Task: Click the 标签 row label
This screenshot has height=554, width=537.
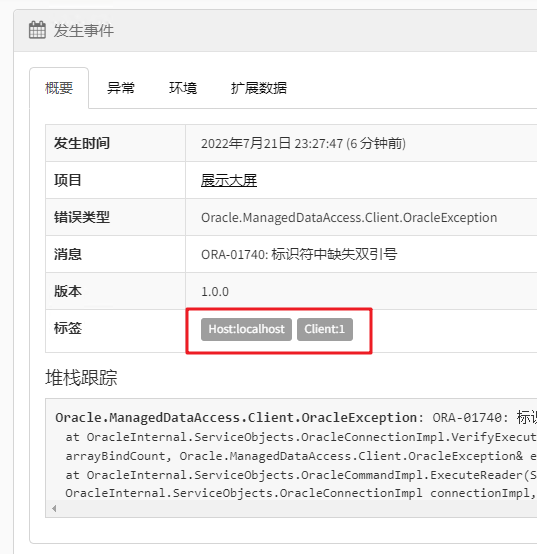Action: (67, 328)
